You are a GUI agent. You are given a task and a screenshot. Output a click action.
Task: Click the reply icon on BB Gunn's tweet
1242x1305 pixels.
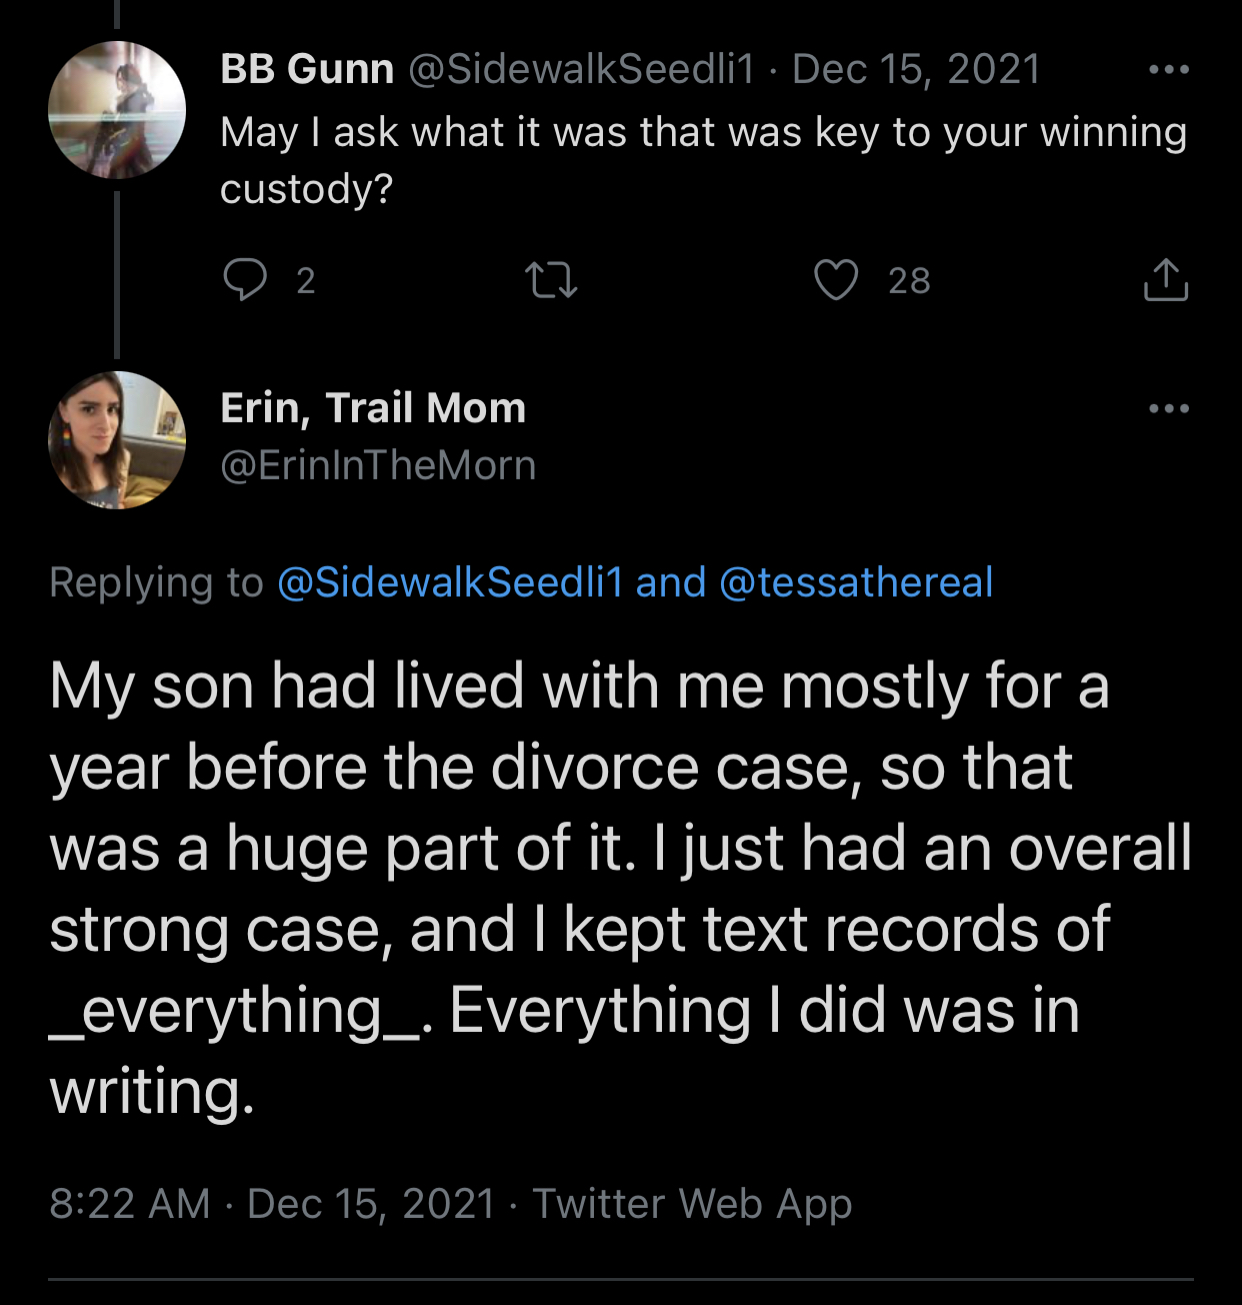[x=244, y=280]
